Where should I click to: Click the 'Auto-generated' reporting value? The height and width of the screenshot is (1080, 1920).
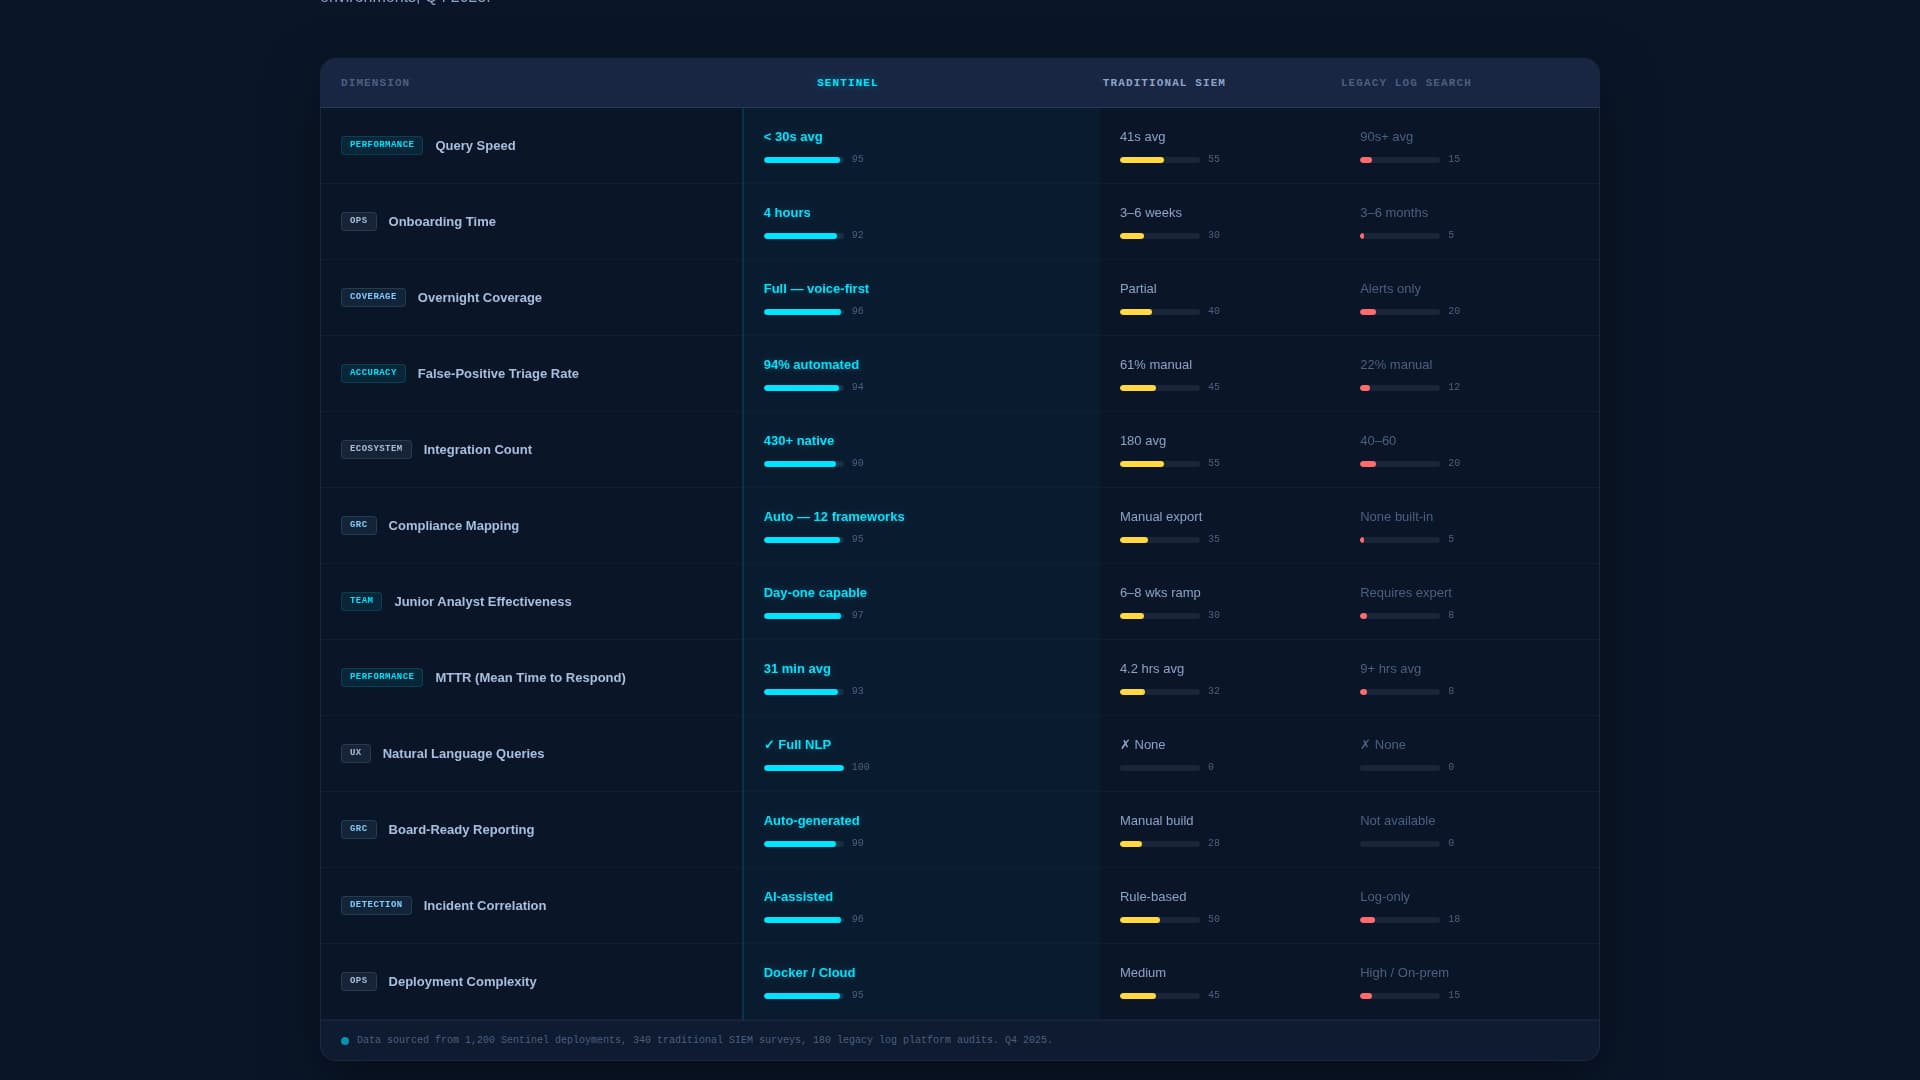pos(811,821)
